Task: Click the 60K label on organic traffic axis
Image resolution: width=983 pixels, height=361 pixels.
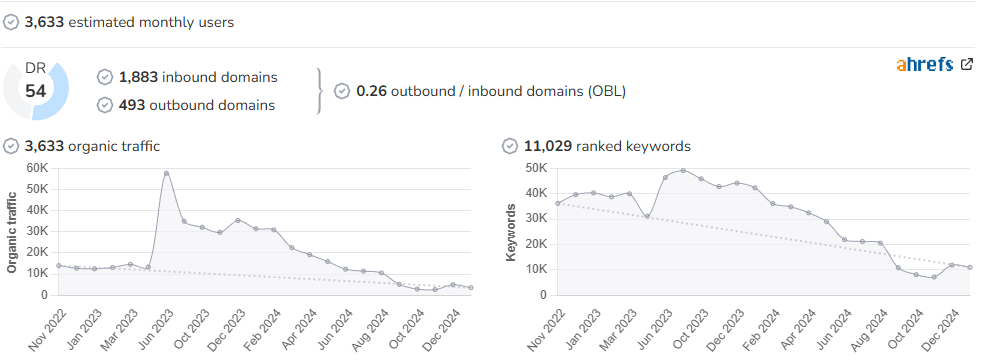Action: [36, 167]
